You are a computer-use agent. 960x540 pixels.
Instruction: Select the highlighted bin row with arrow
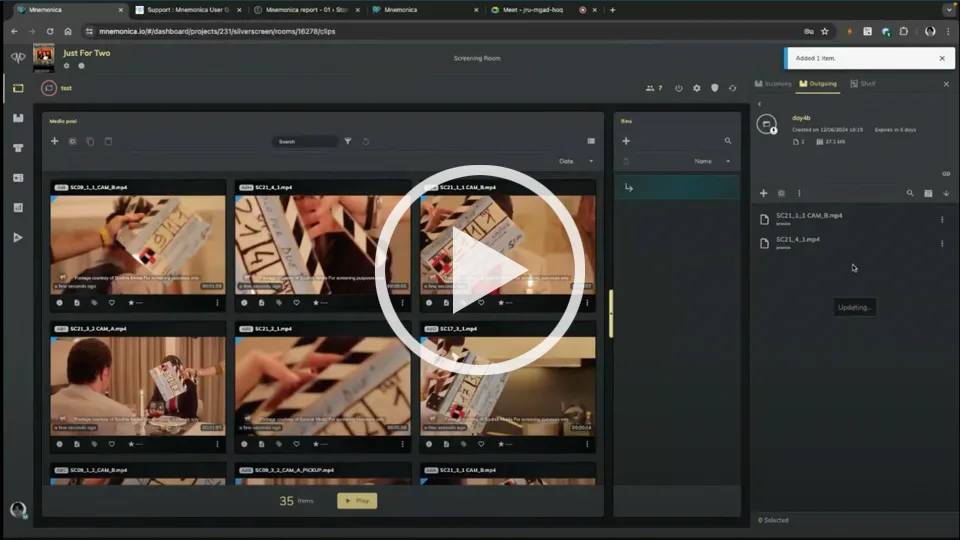pos(677,188)
